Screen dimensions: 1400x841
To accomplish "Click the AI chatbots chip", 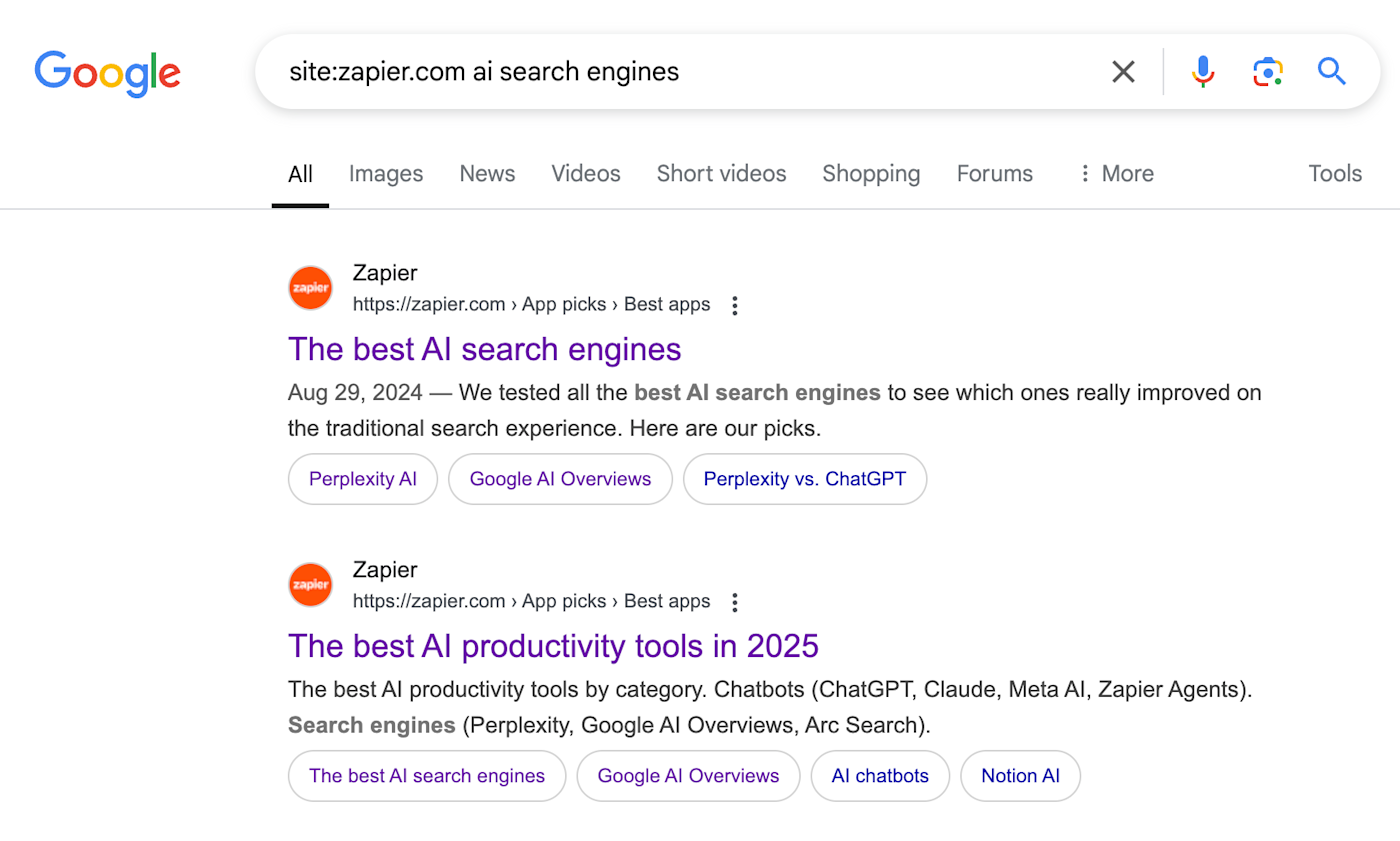I will [x=880, y=776].
